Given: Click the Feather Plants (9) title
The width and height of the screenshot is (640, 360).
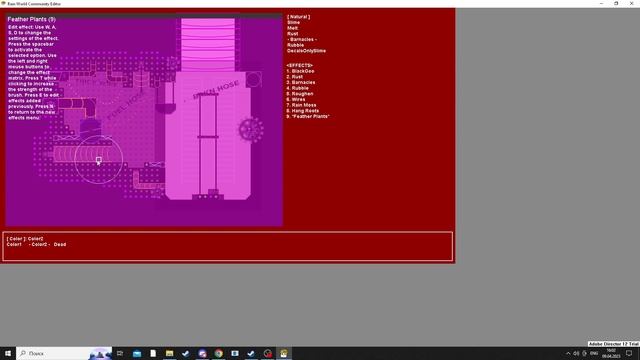Looking at the screenshot, I should 31,19.
